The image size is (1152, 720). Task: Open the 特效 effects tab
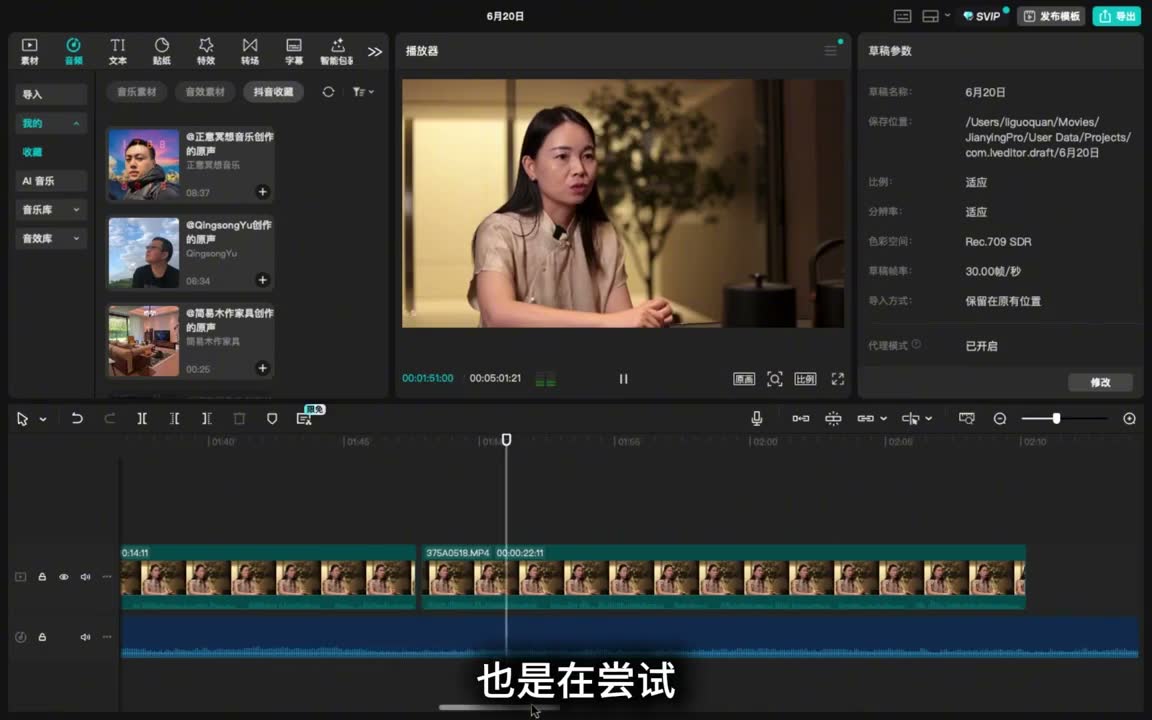tap(206, 51)
